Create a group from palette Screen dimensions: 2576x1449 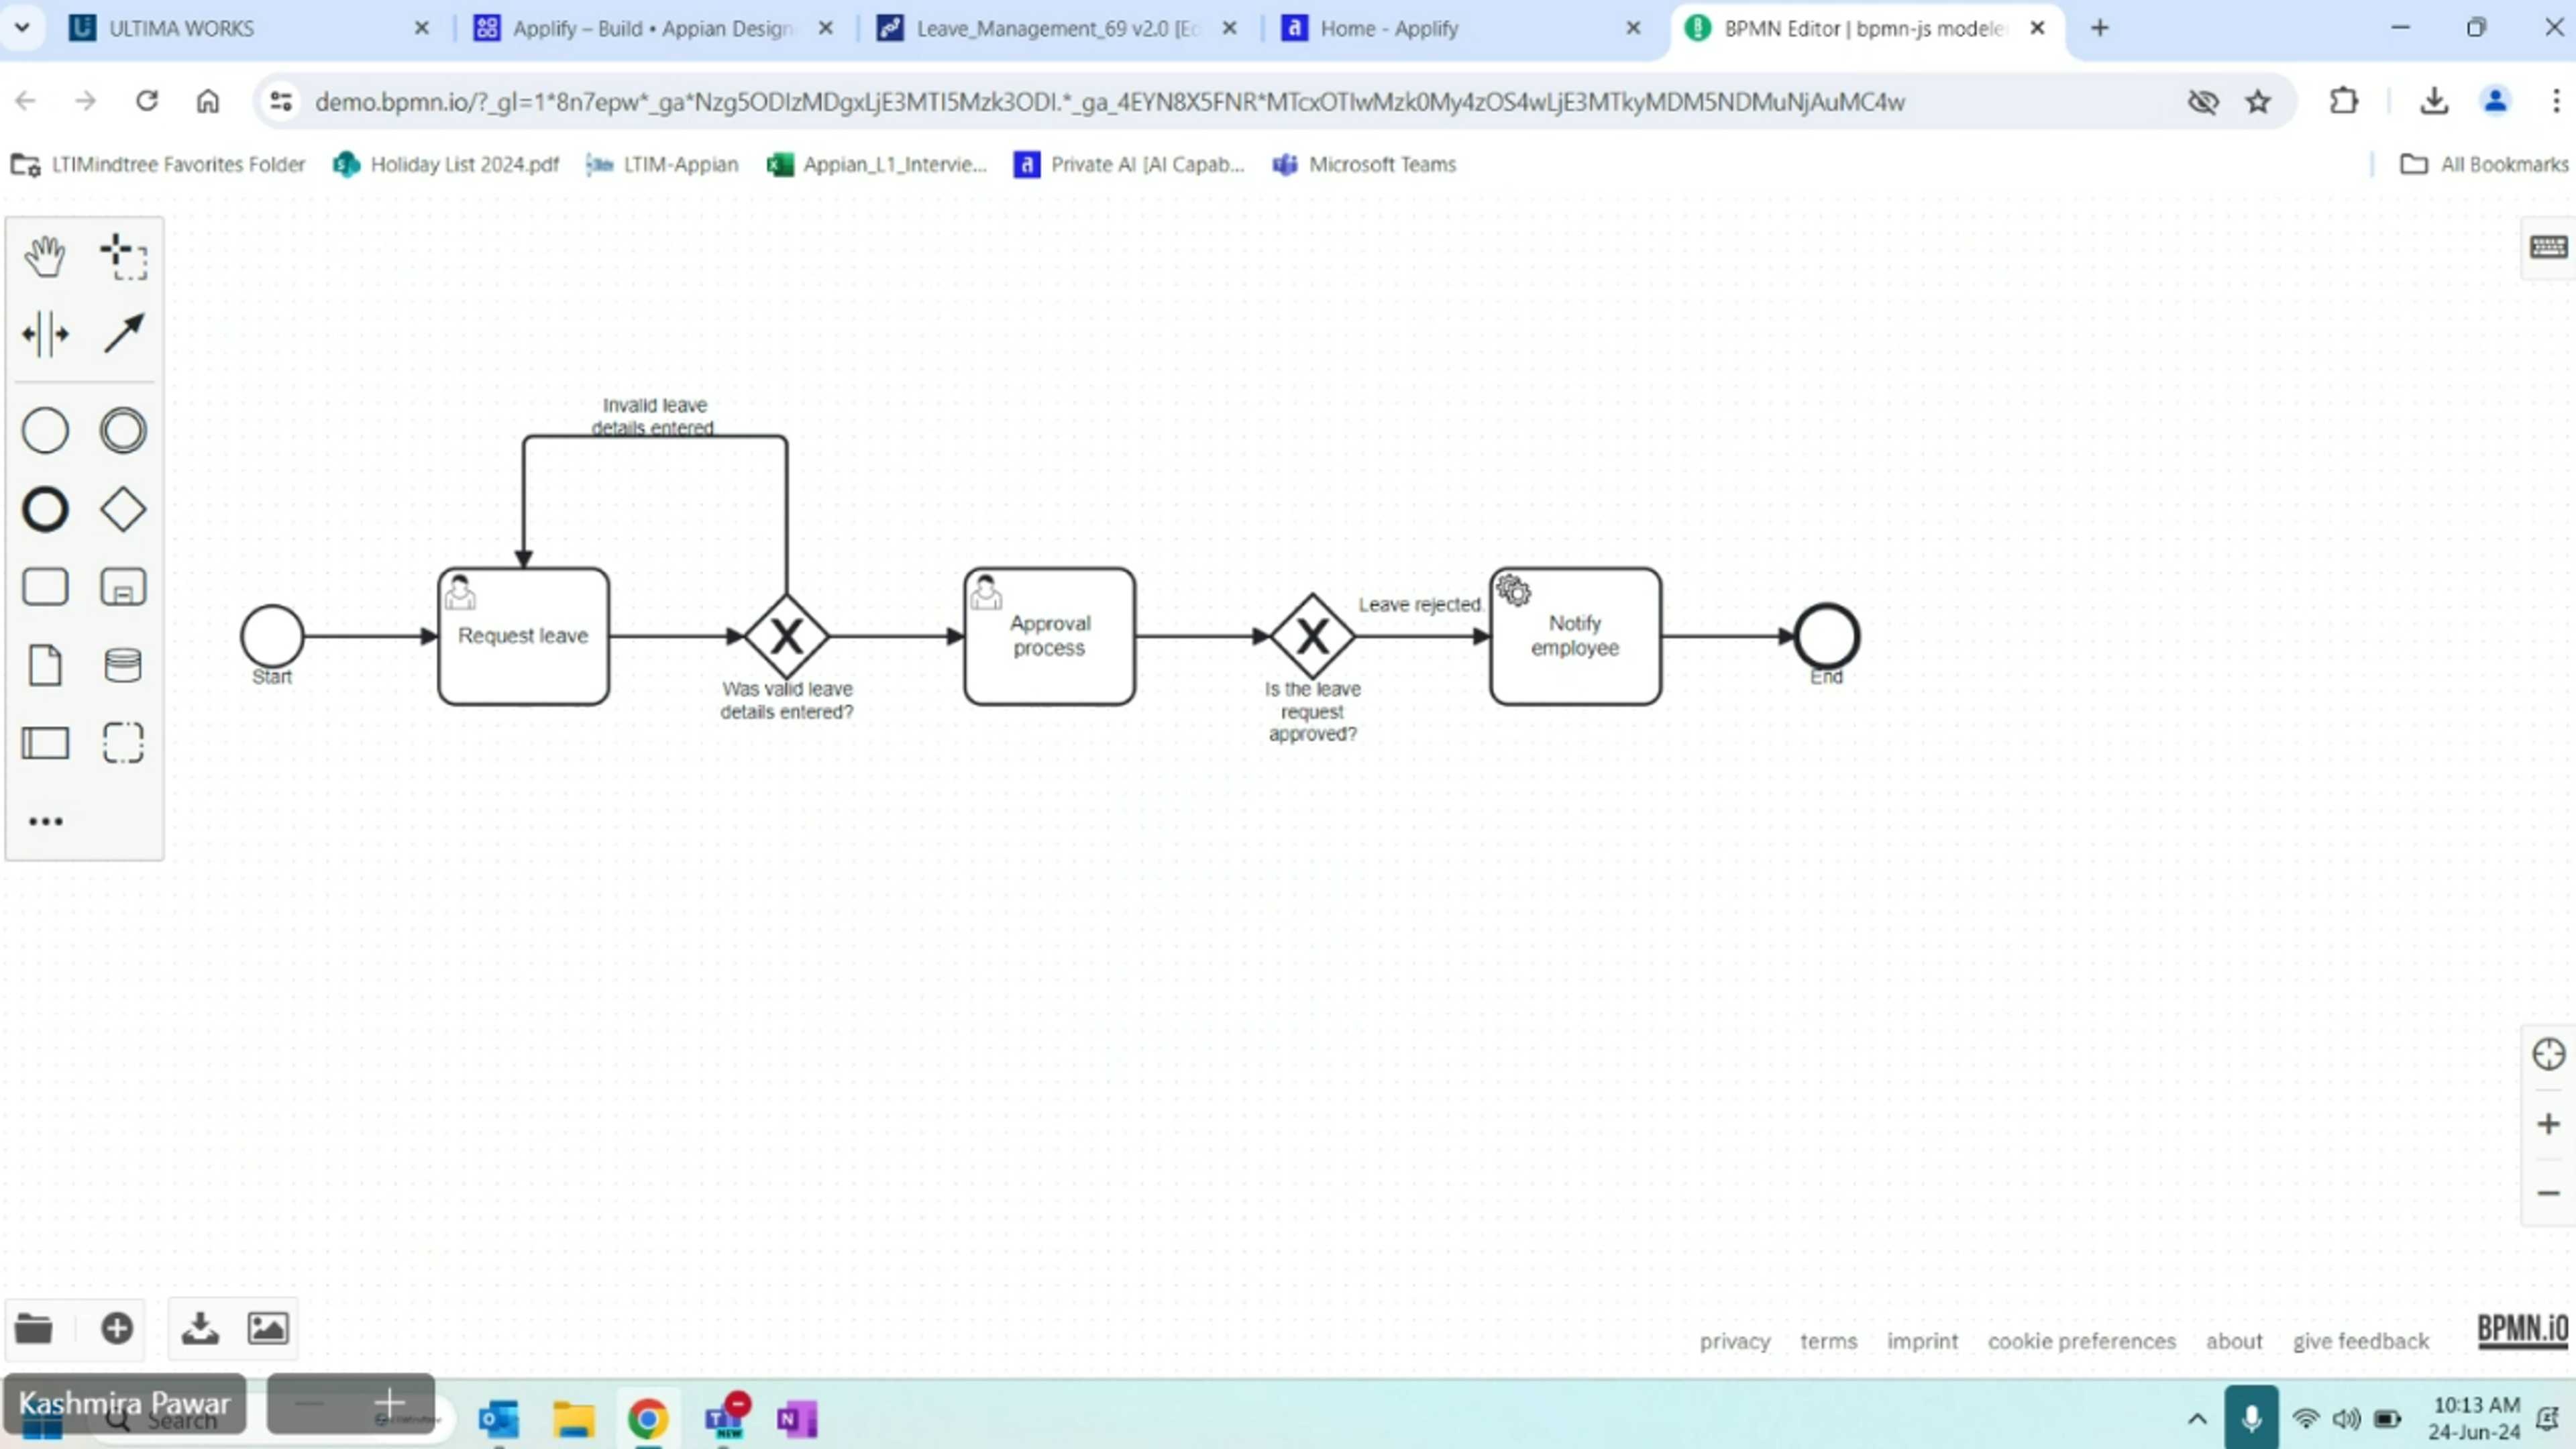(x=123, y=743)
